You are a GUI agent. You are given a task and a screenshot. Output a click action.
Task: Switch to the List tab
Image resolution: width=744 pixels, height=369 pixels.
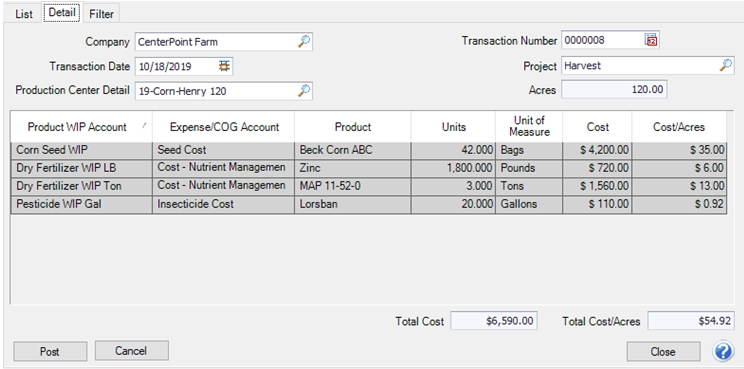[x=24, y=14]
